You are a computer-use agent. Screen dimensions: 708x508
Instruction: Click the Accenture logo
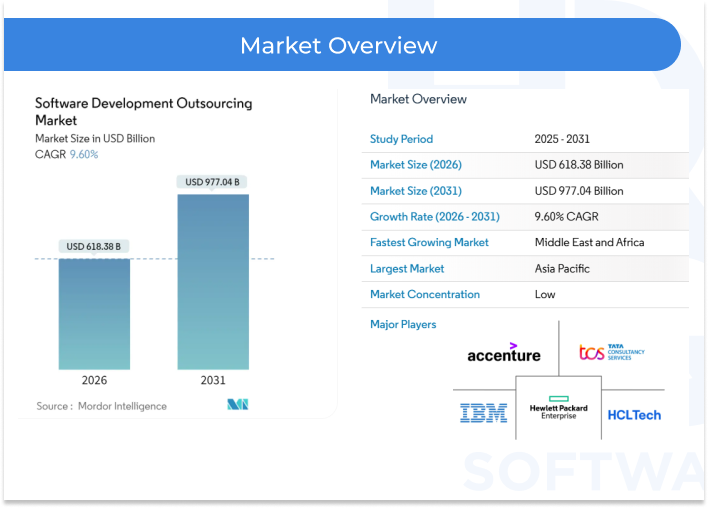tap(503, 353)
